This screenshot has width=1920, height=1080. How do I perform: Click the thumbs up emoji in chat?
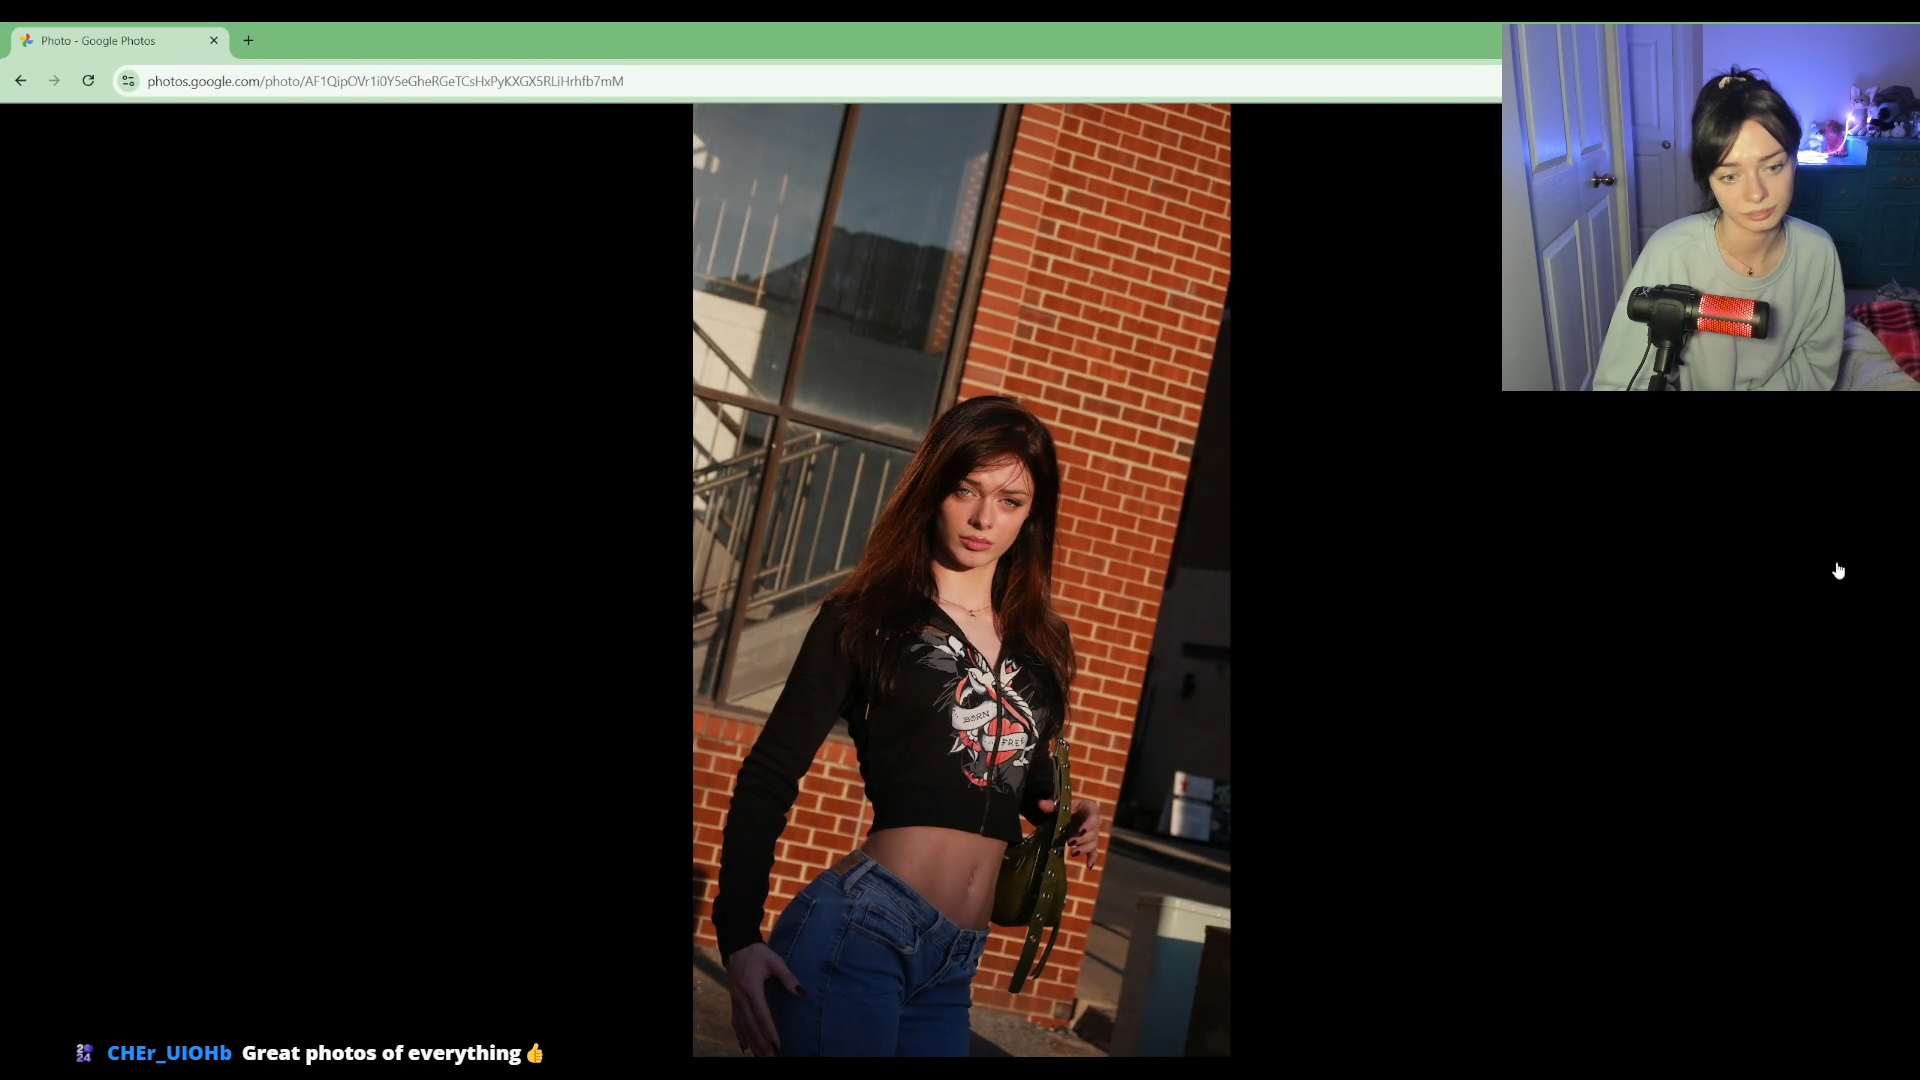tap(535, 1053)
